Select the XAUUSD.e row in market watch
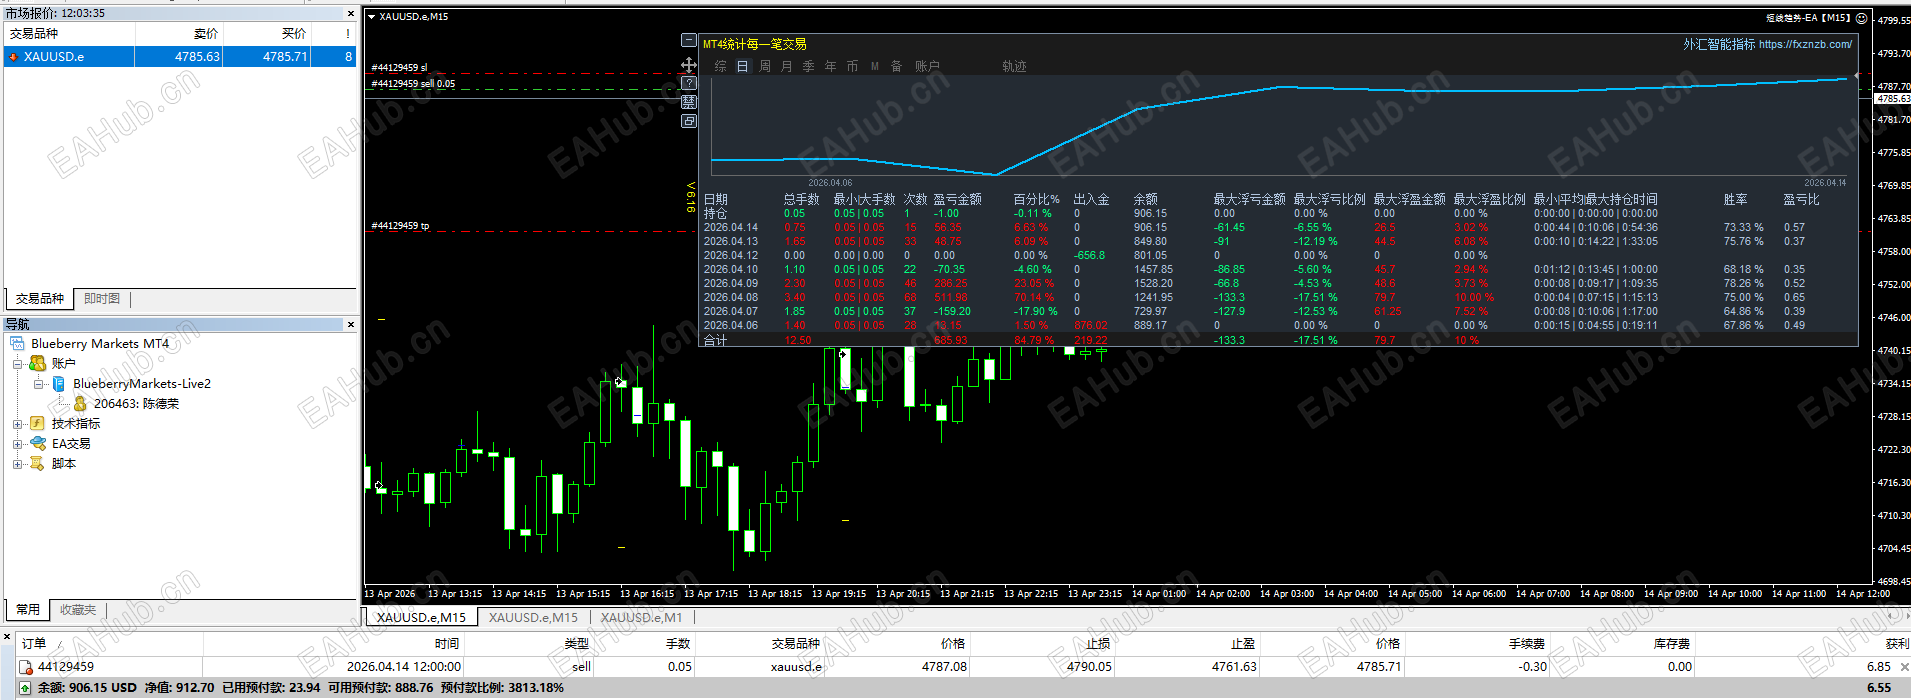The width and height of the screenshot is (1911, 700). (180, 57)
